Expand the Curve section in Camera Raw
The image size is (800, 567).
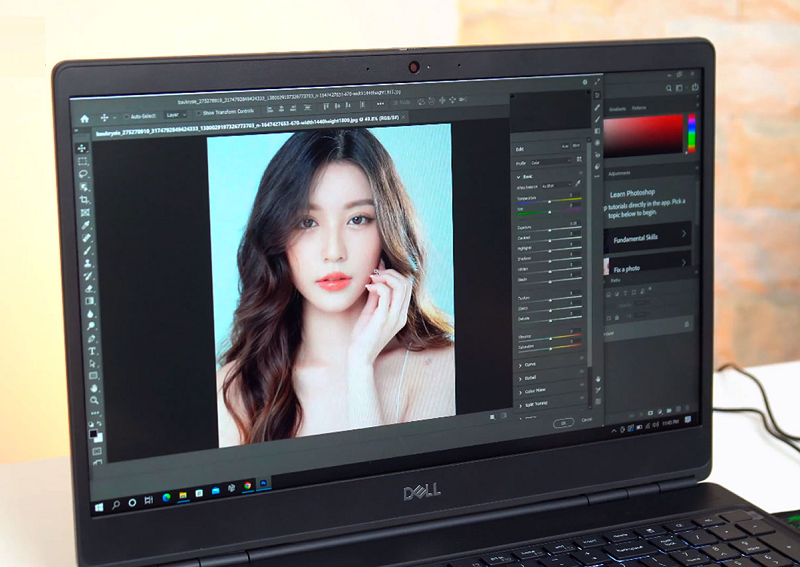tap(530, 364)
